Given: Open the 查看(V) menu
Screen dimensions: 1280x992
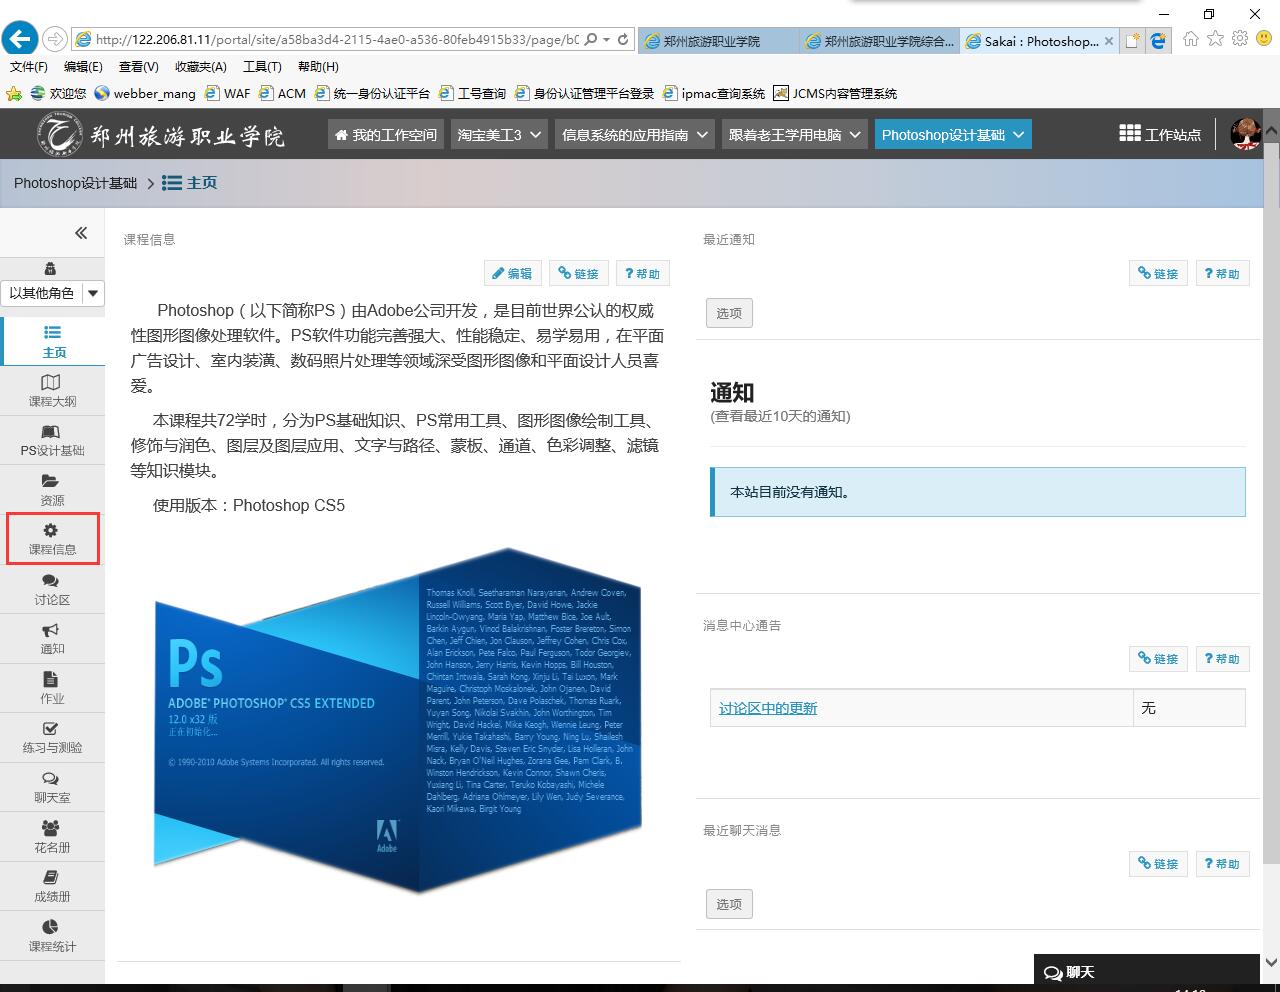Looking at the screenshot, I should (138, 67).
